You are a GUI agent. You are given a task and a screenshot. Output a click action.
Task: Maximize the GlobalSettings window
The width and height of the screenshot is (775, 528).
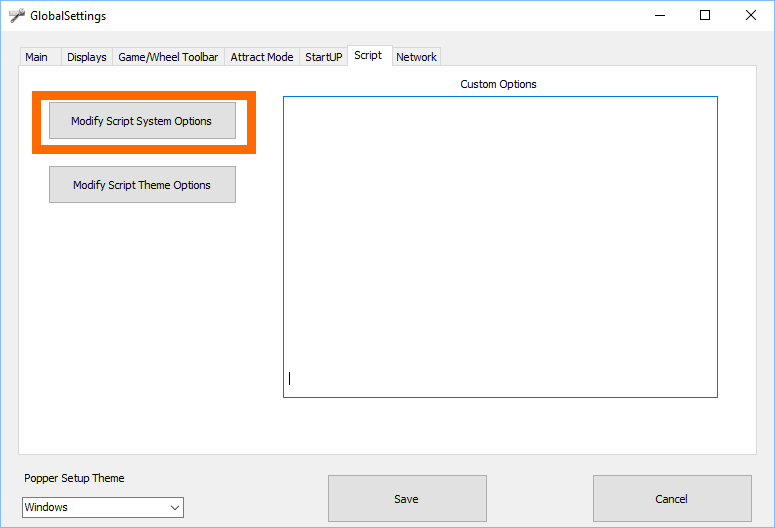(705, 16)
